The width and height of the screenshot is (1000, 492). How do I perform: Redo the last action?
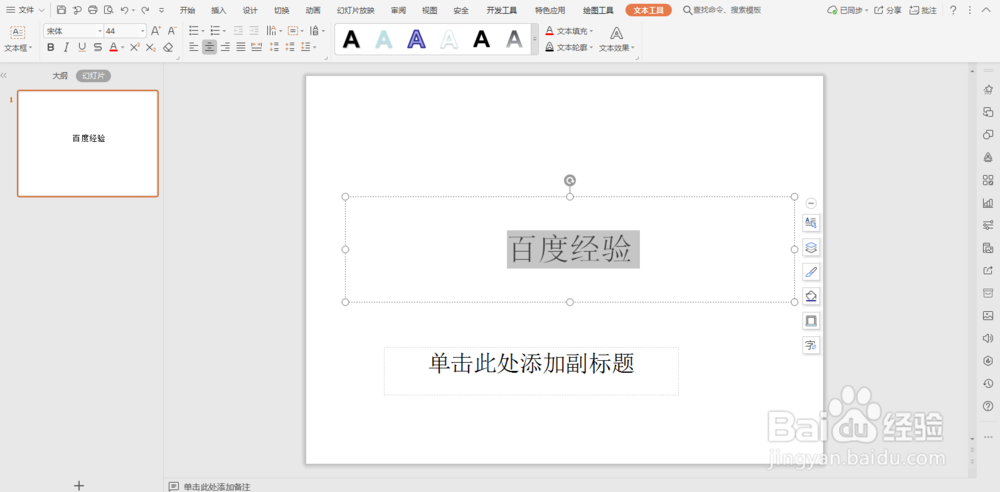click(145, 10)
